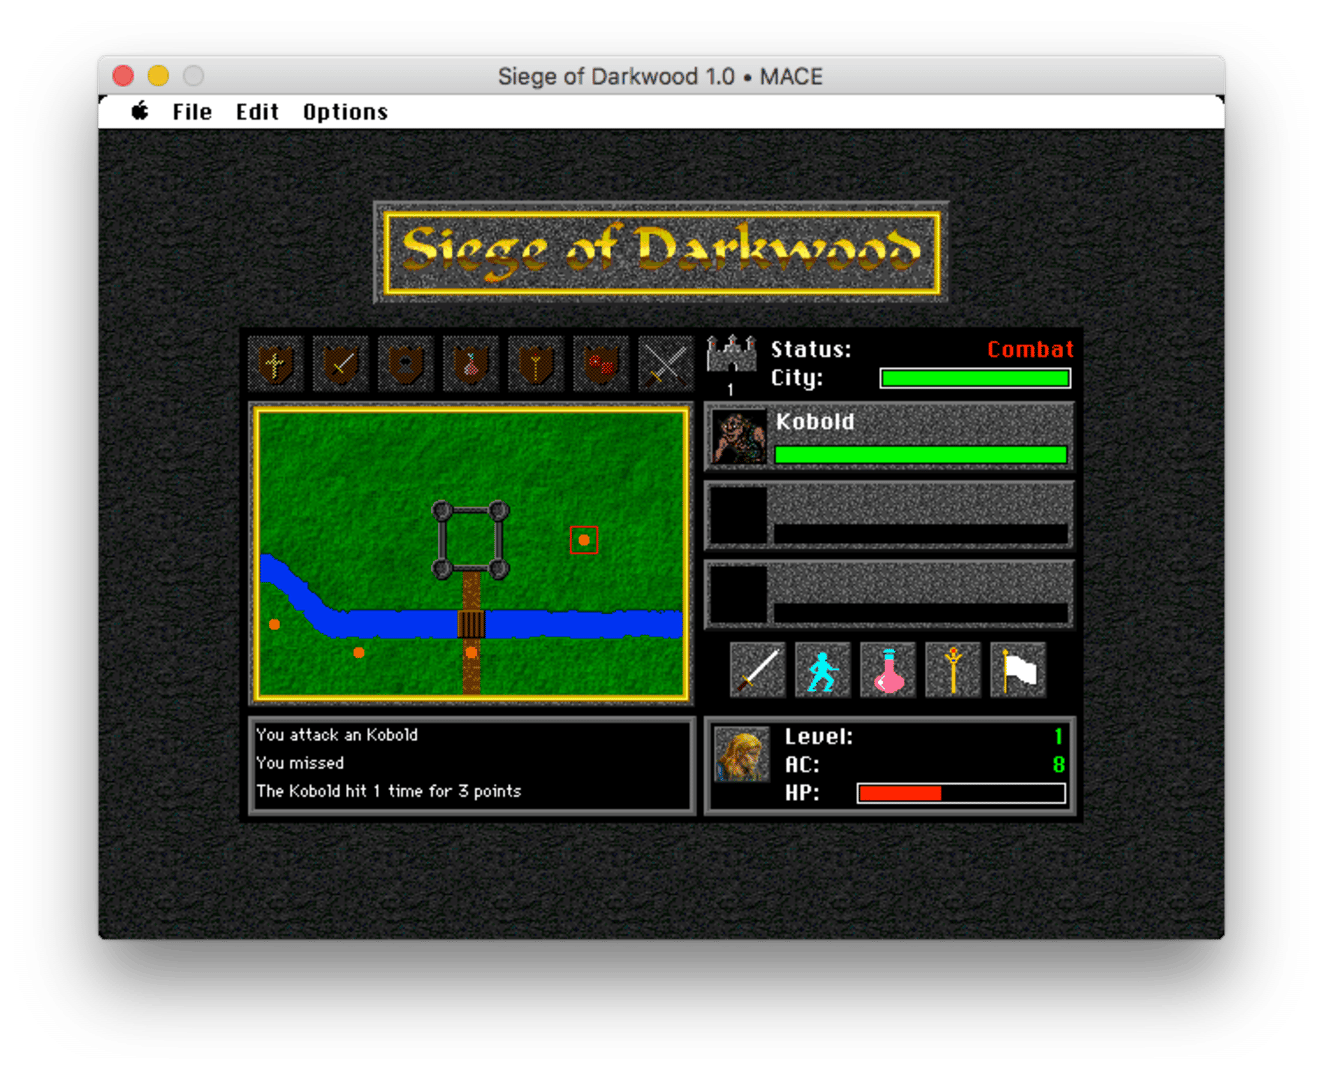Viewport: 1323px width, 1080px height.
Task: Open the File menu
Action: (x=192, y=112)
